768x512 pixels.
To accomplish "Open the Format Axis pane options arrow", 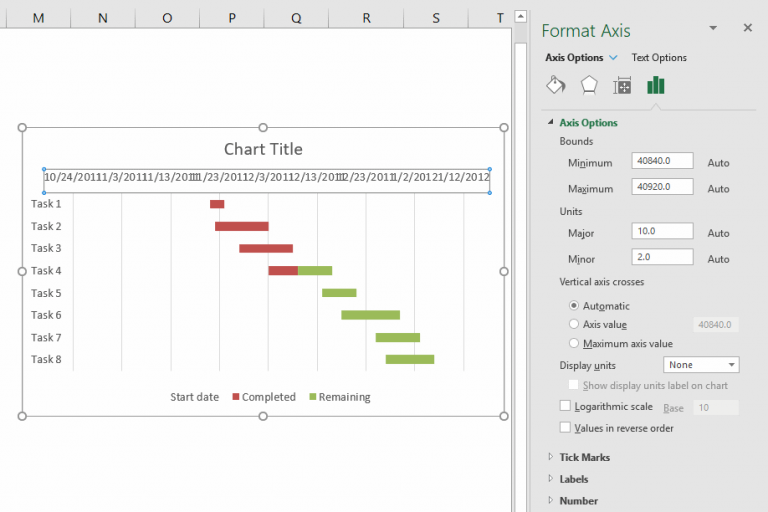I will click(713, 28).
